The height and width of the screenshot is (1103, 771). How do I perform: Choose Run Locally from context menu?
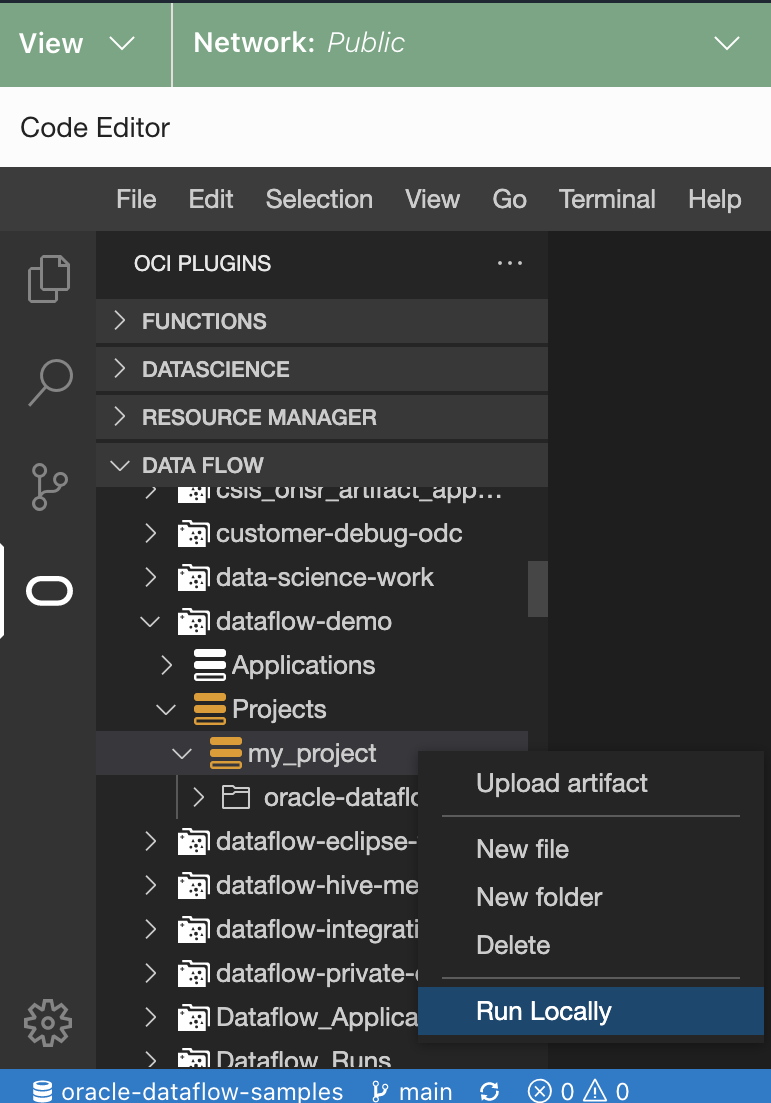pyautogui.click(x=543, y=1011)
